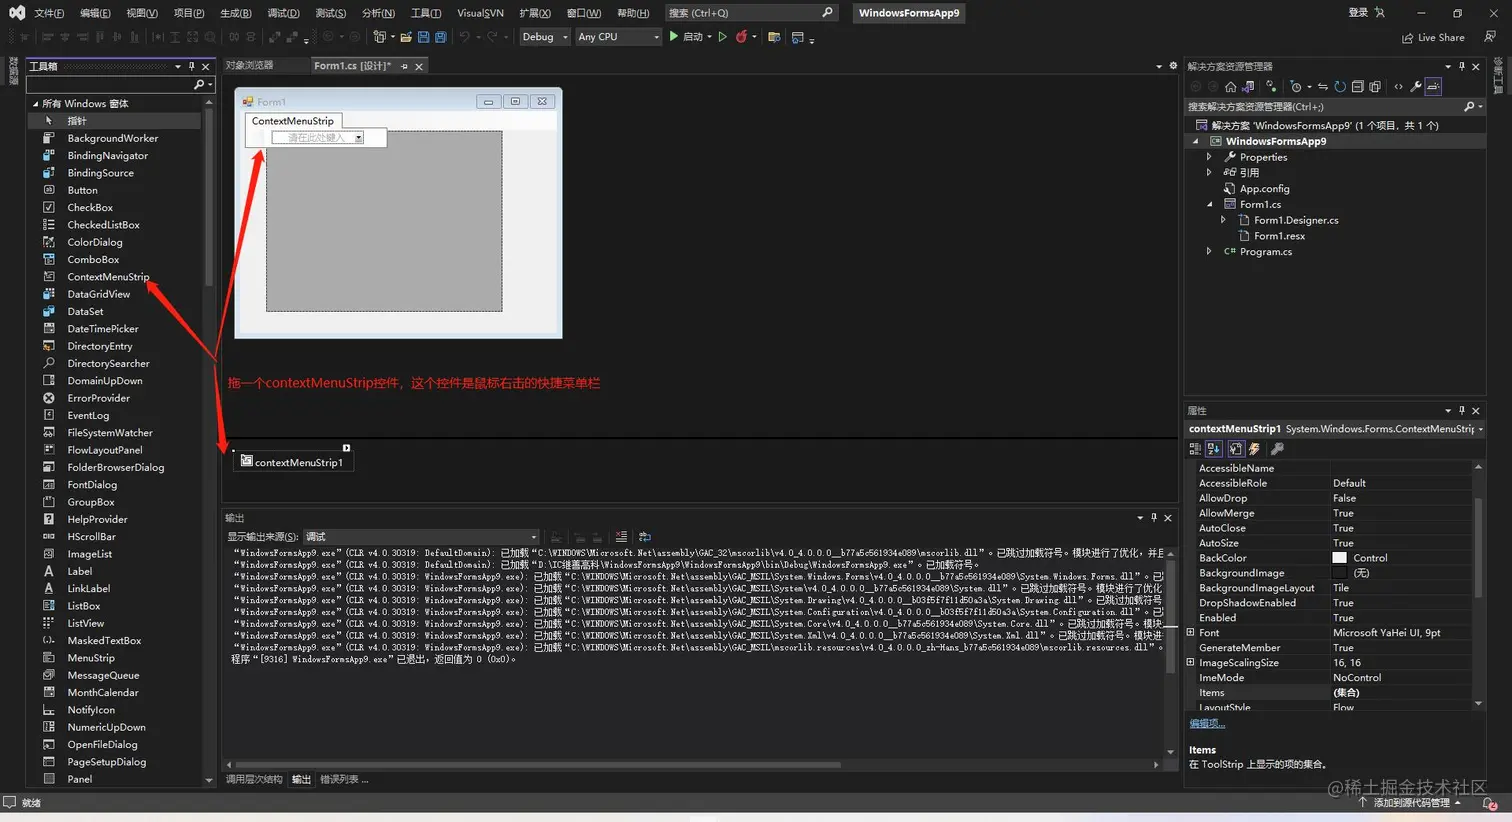Click the Undo toolbar icon
Image resolution: width=1512 pixels, height=822 pixels.
(x=465, y=37)
